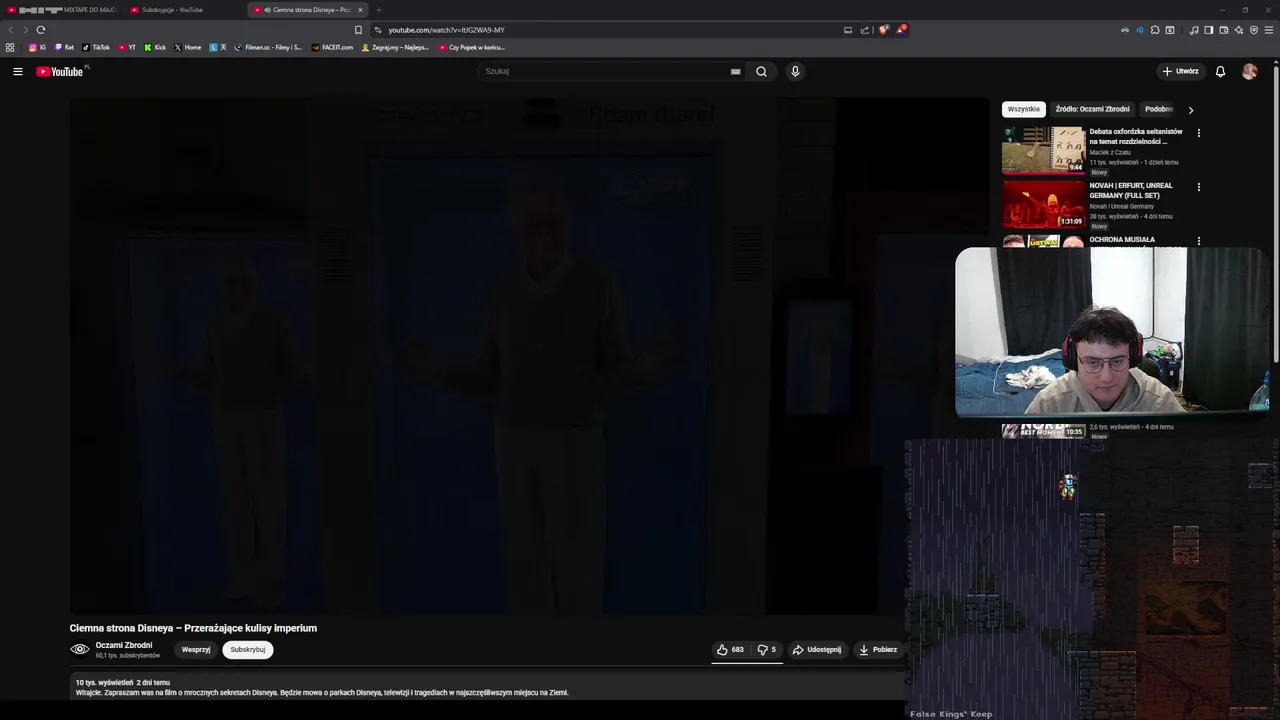Open the new tab with plus button
Viewport: 1280px width, 720px height.
coord(378,10)
